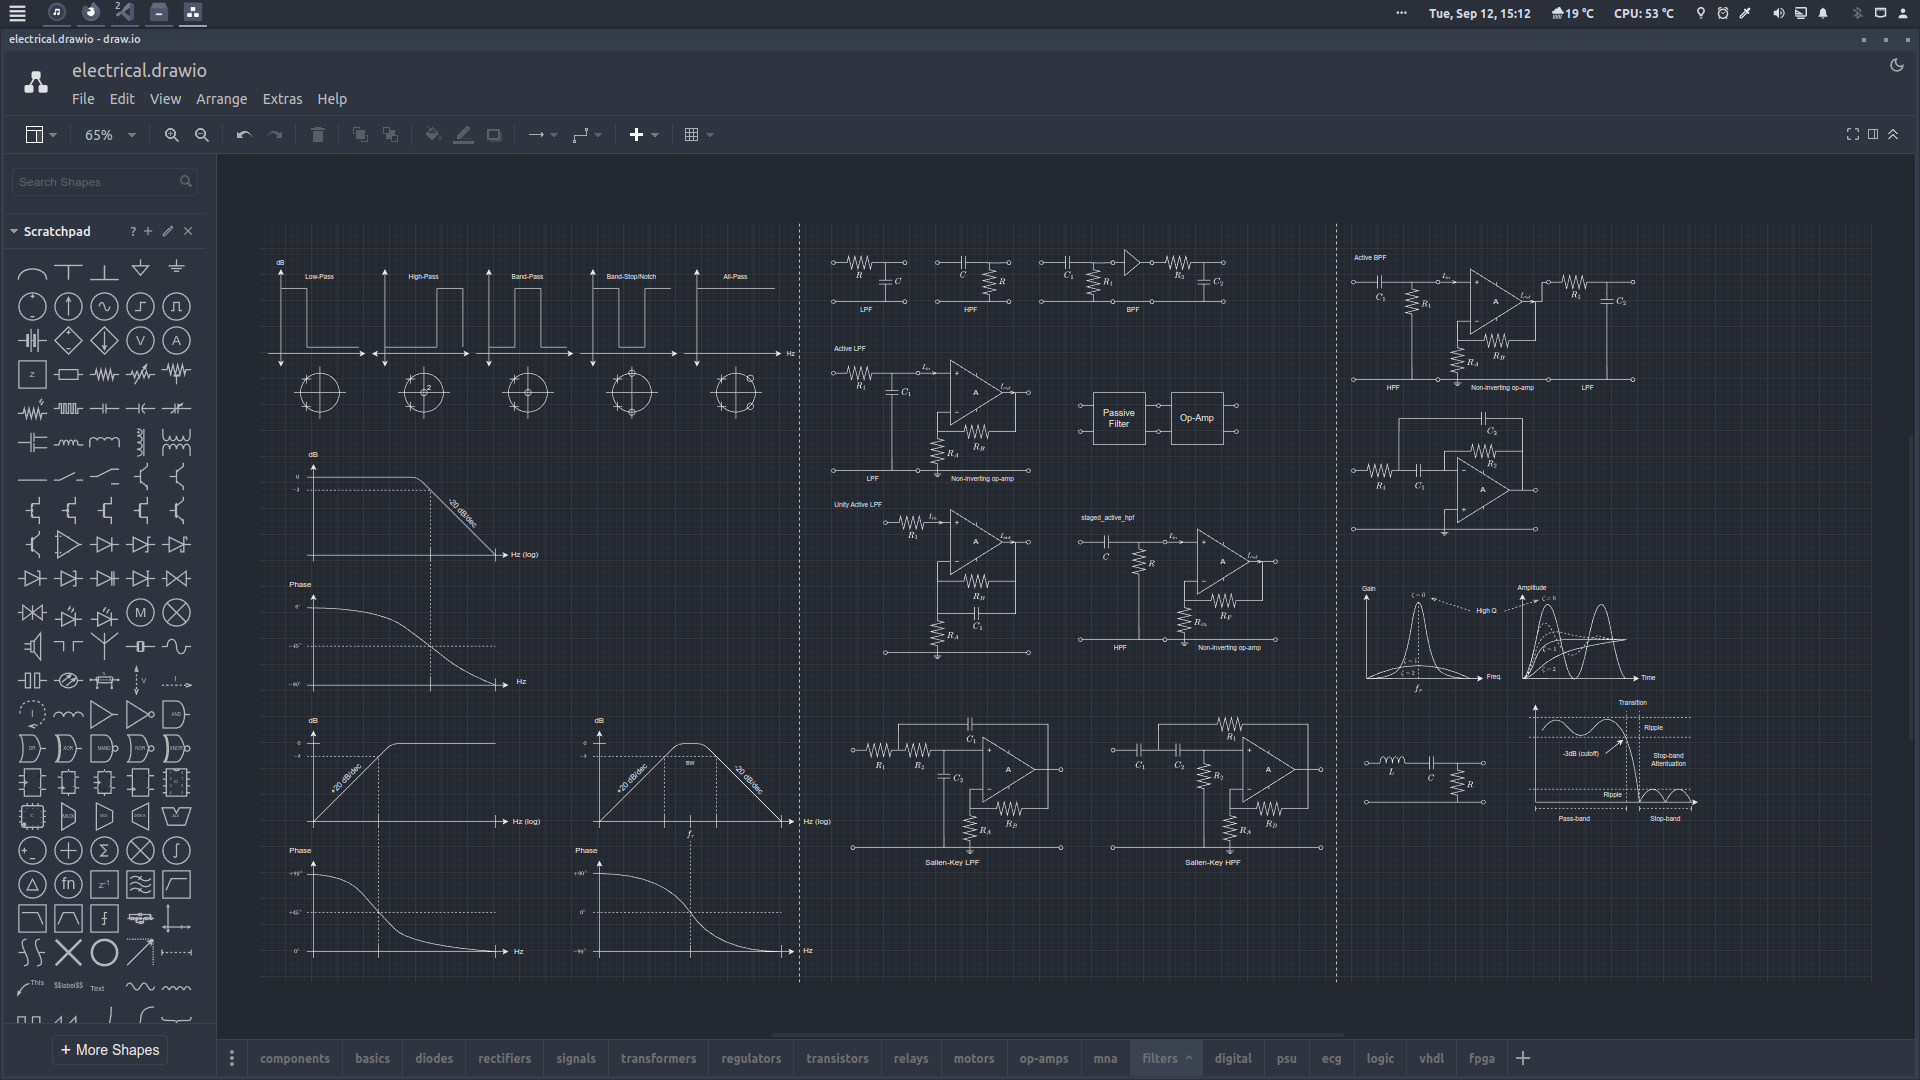Open the View panels dropdown in the toolbar
This screenshot has width=1920, height=1080.
[41, 135]
